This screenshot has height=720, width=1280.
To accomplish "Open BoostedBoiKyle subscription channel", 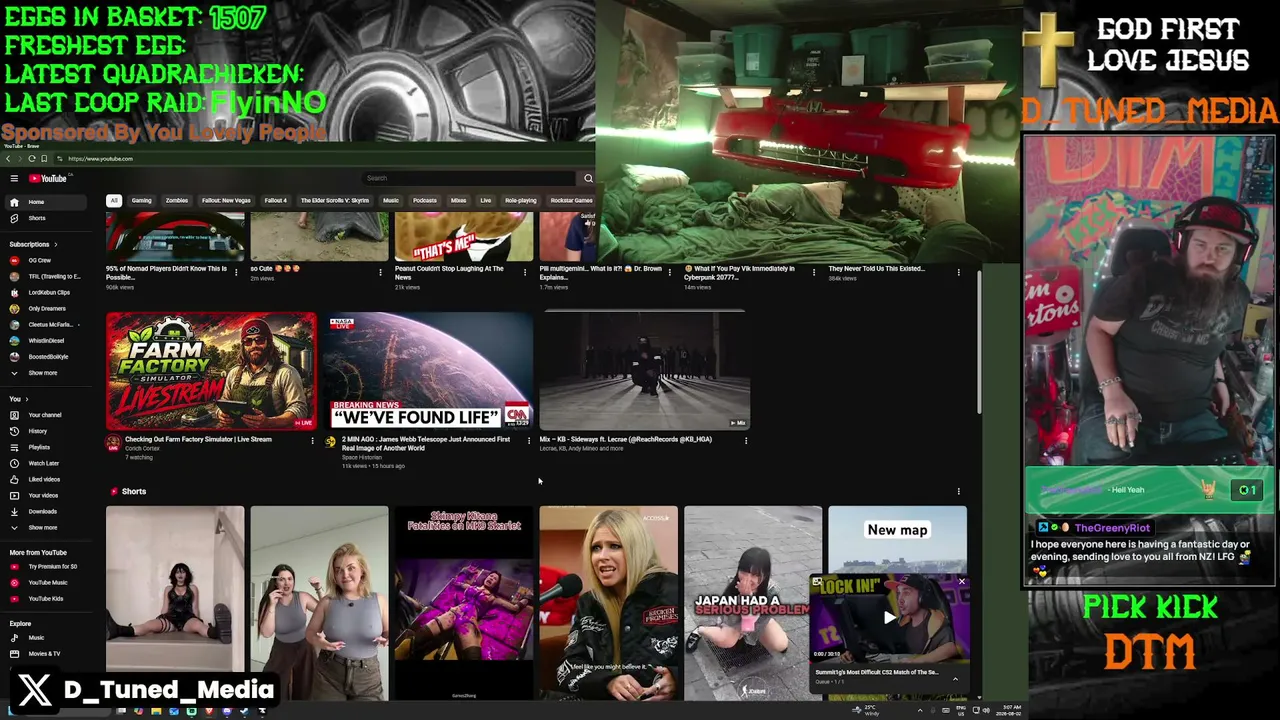I will (x=47, y=356).
